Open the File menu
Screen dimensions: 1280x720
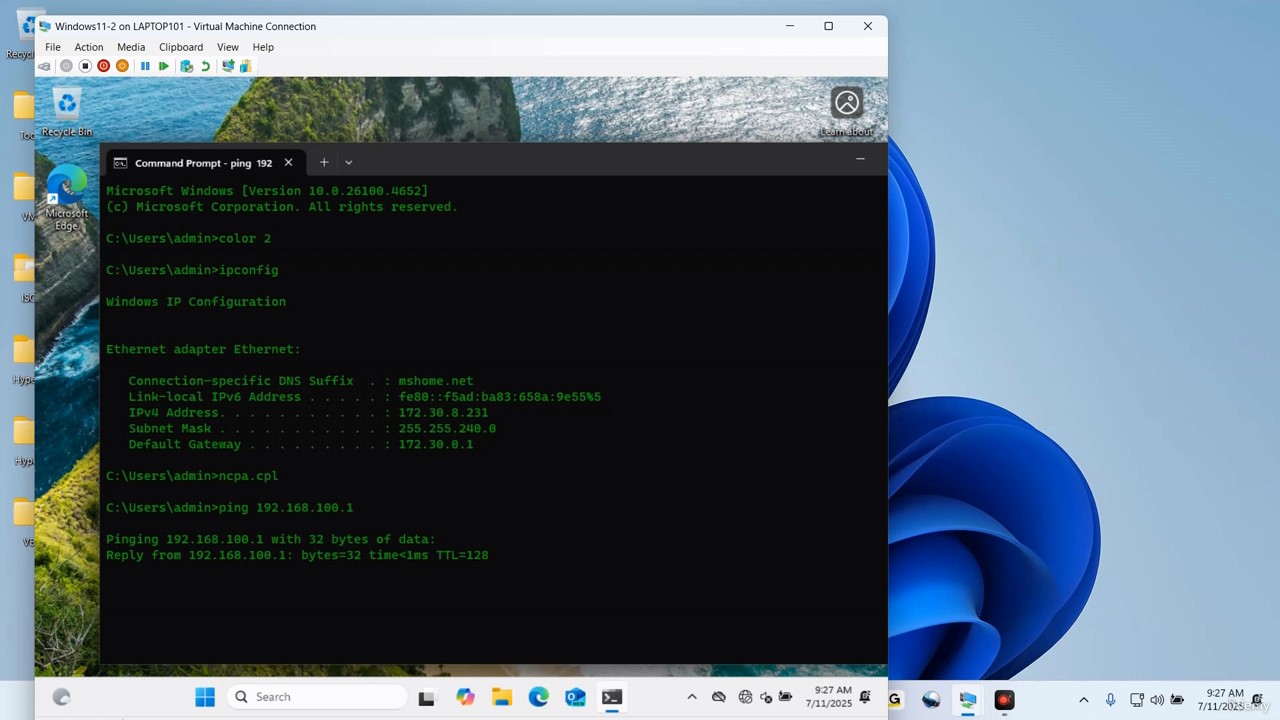(53, 47)
